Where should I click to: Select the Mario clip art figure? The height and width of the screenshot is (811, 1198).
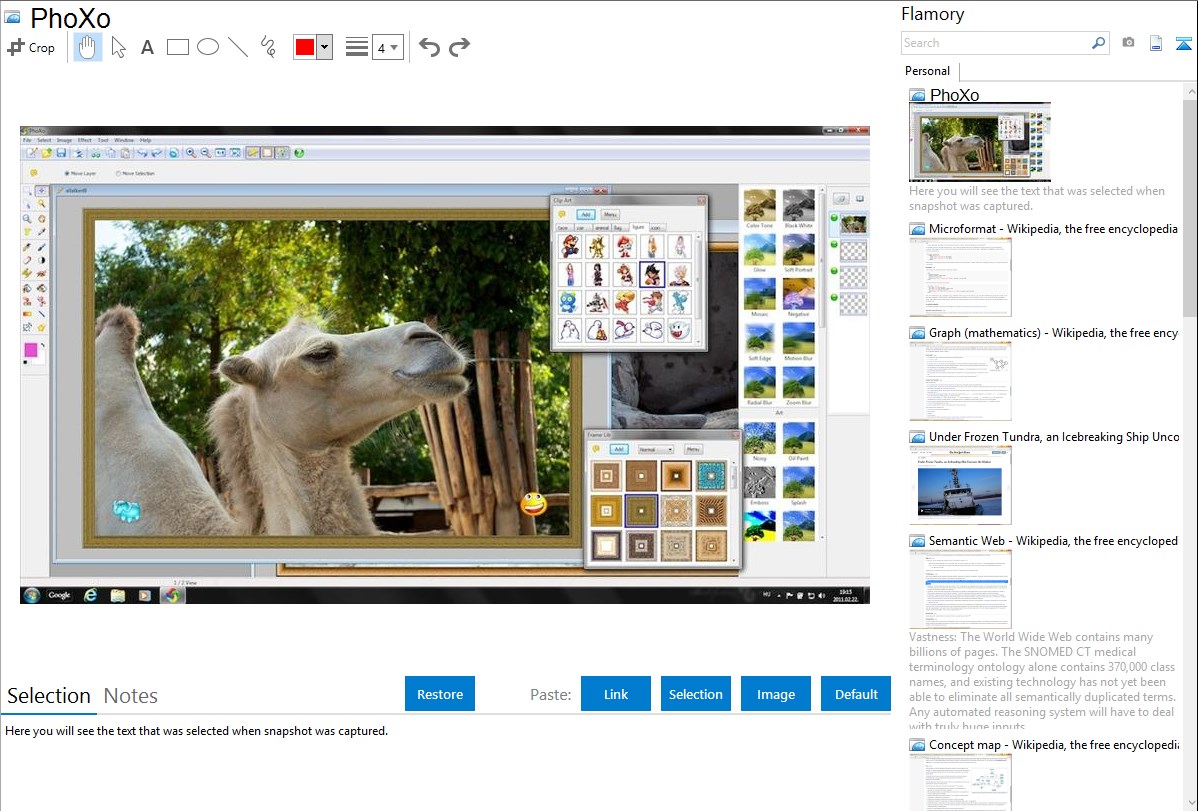(570, 245)
